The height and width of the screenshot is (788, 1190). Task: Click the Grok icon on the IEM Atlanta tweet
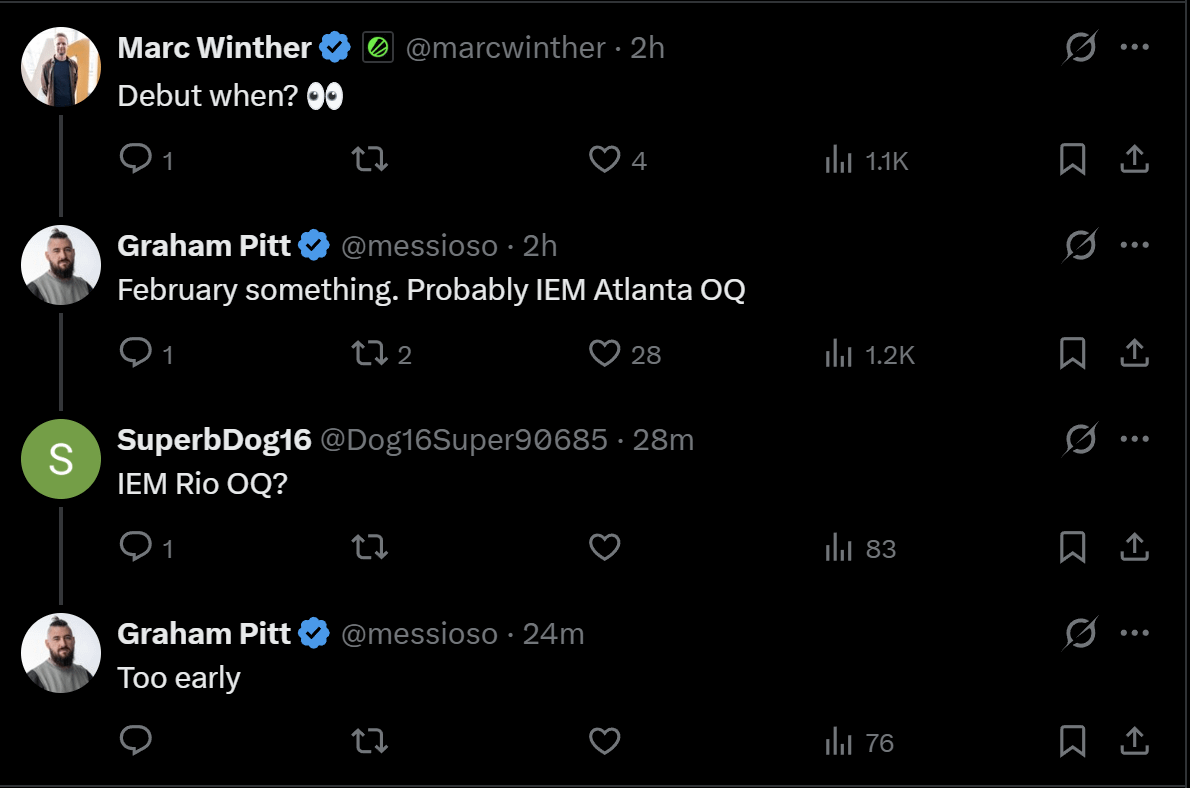click(x=1080, y=245)
